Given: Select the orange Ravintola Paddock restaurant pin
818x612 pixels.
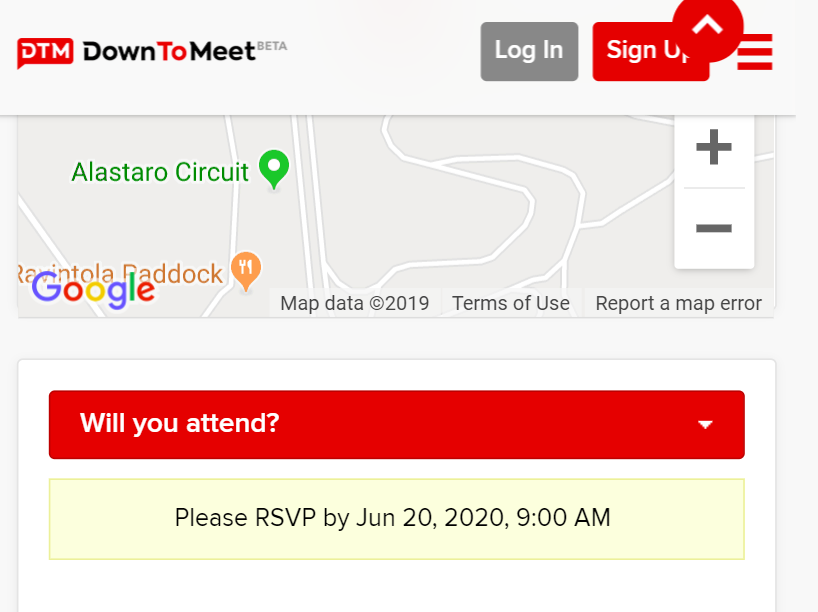Looking at the screenshot, I should [246, 271].
